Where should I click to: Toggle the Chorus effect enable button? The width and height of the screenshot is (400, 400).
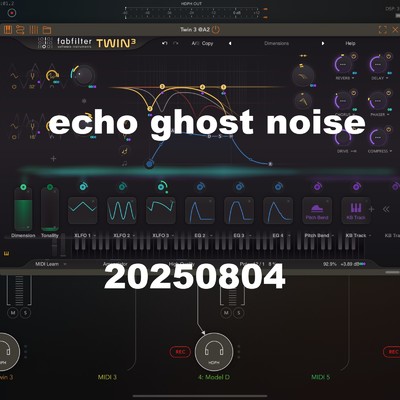pyautogui.click(x=354, y=93)
